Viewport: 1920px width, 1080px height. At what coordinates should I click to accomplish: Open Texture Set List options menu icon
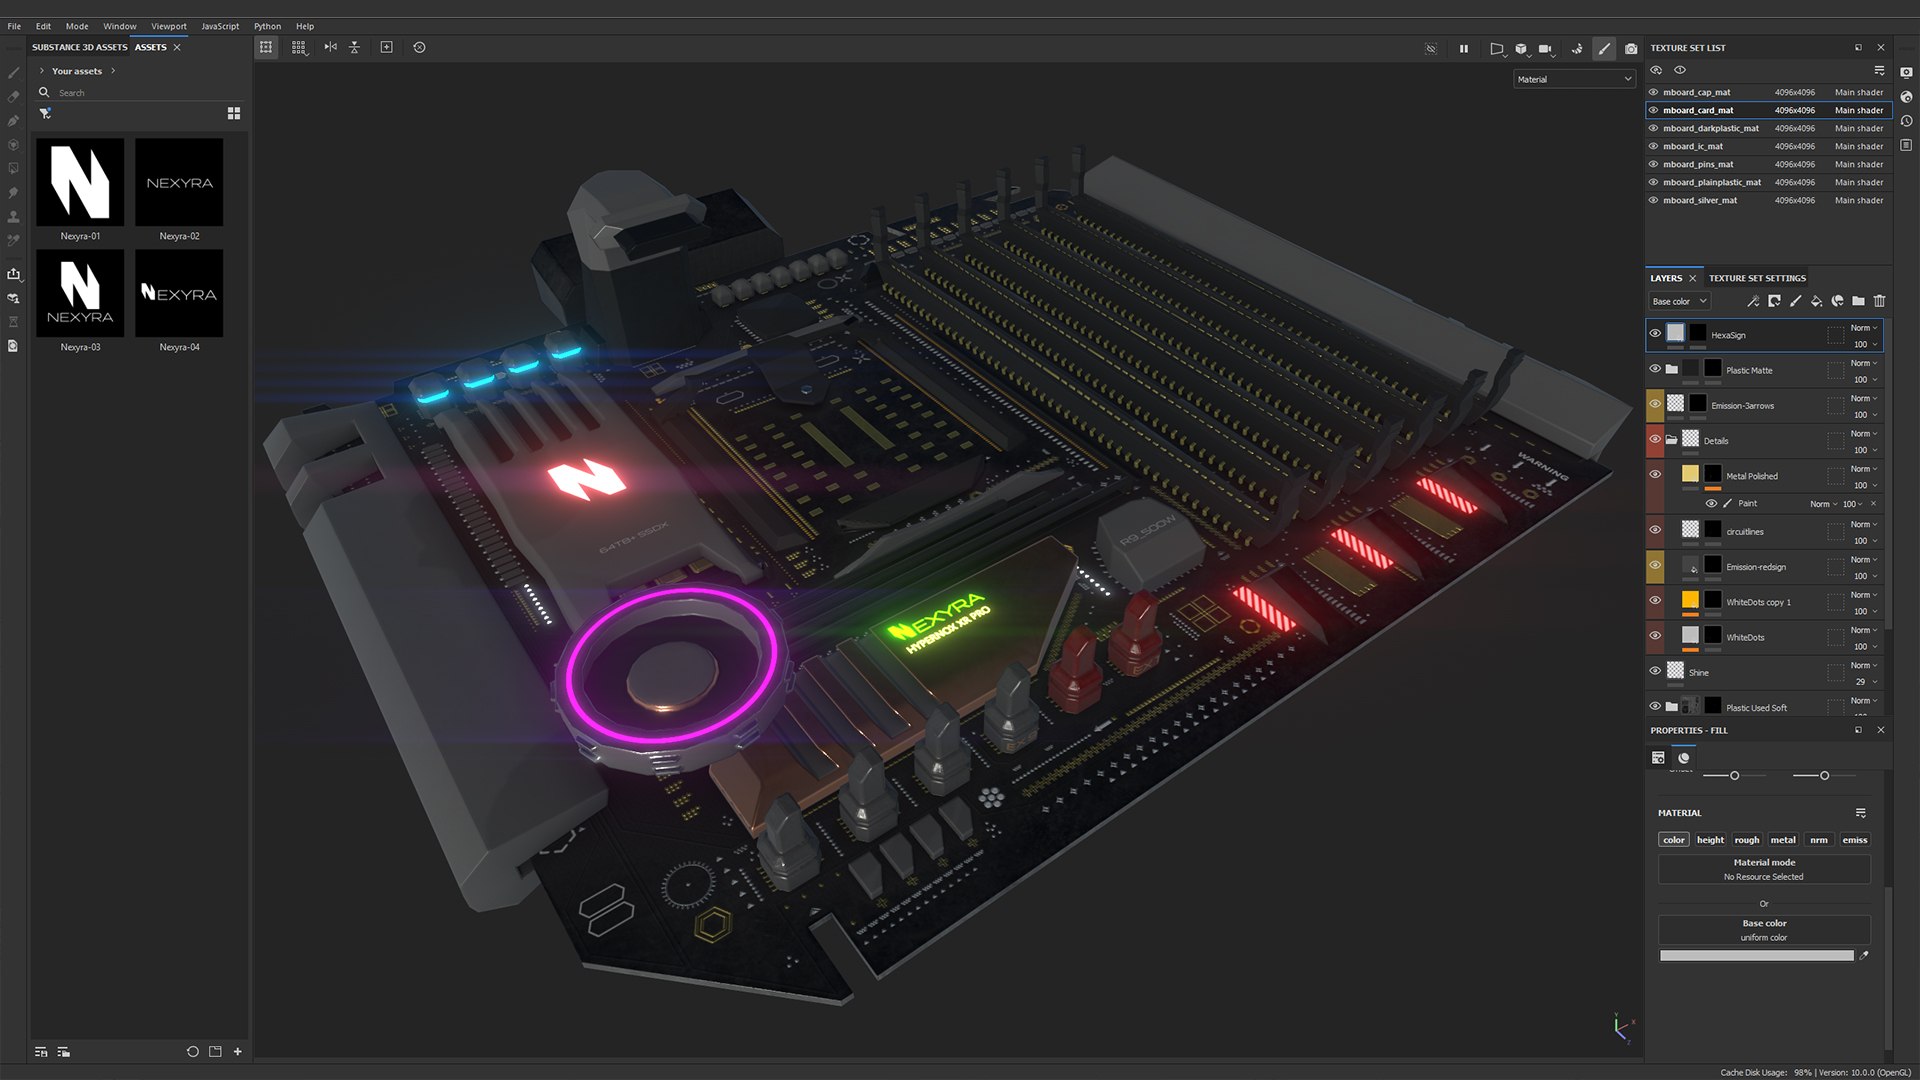tap(1879, 70)
